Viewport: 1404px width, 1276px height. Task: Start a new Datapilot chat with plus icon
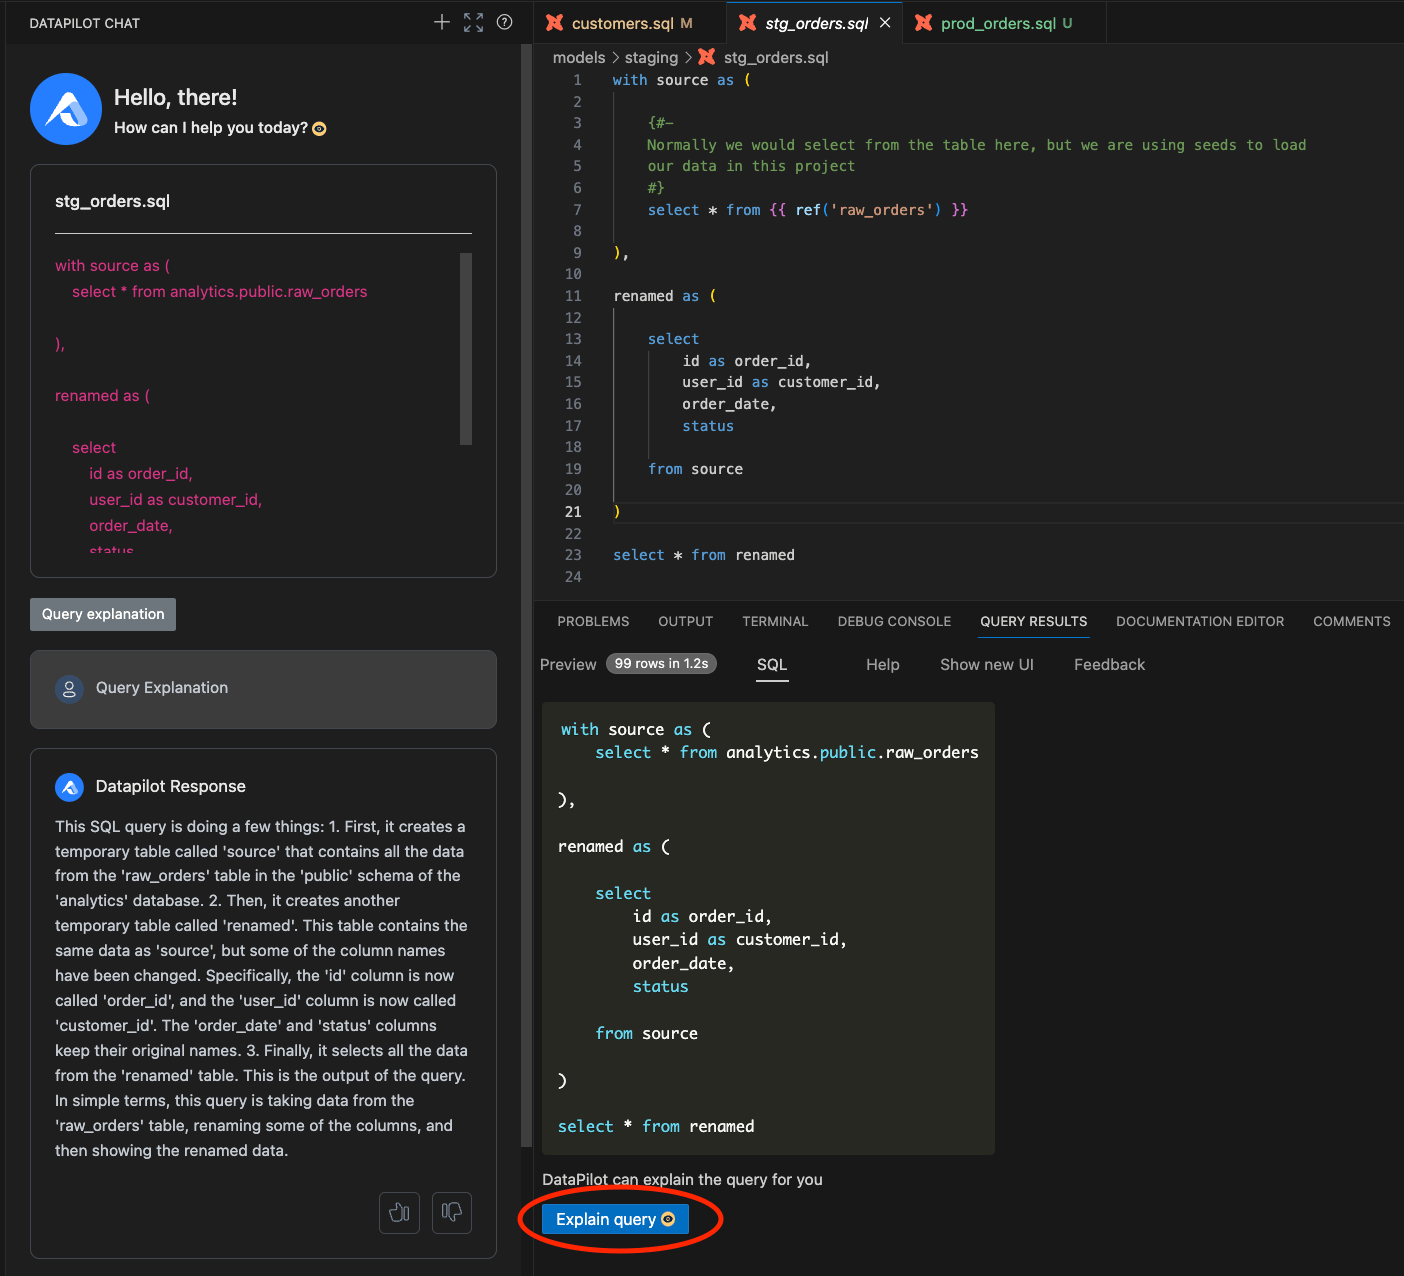click(x=442, y=22)
